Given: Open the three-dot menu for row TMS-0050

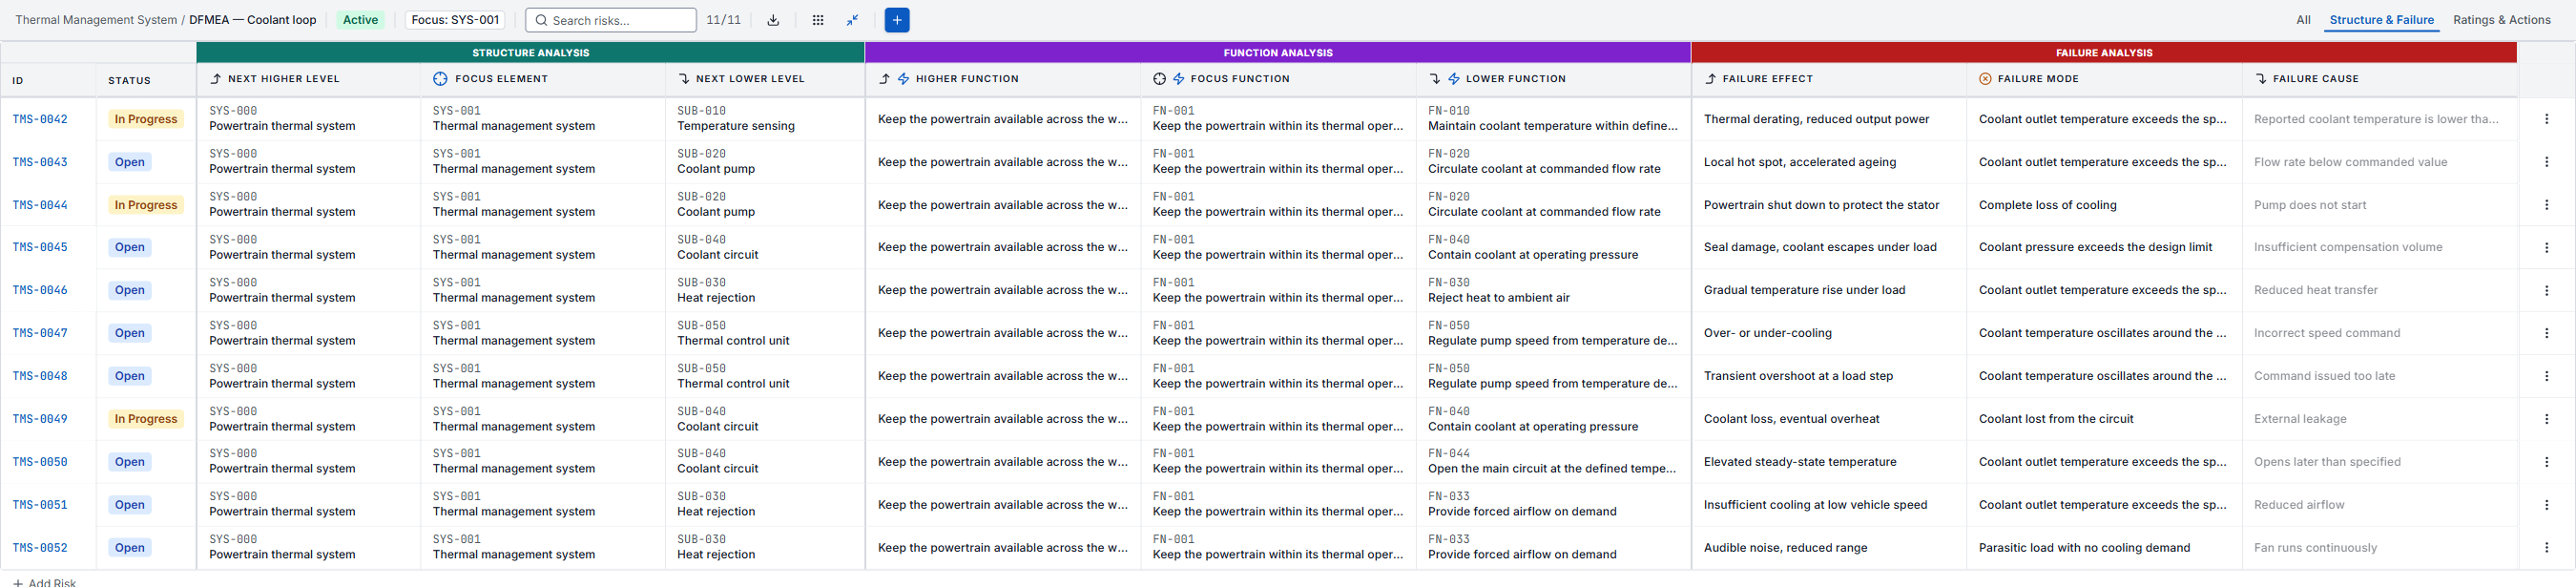Looking at the screenshot, I should pyautogui.click(x=2546, y=462).
